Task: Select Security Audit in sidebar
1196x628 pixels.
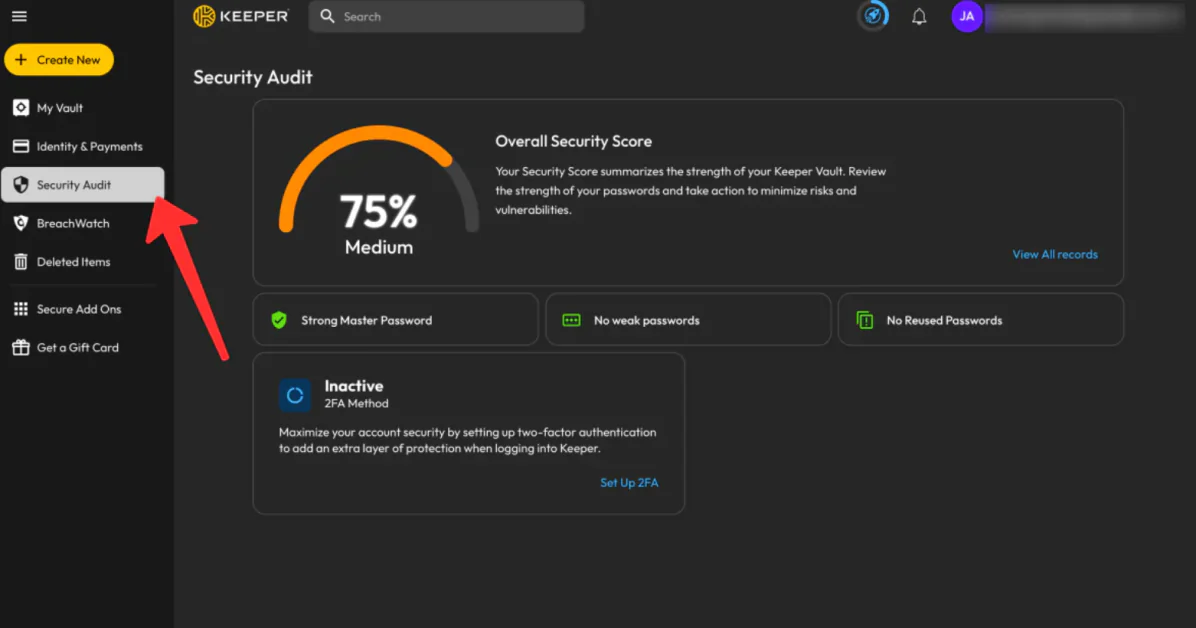Action: 82,185
